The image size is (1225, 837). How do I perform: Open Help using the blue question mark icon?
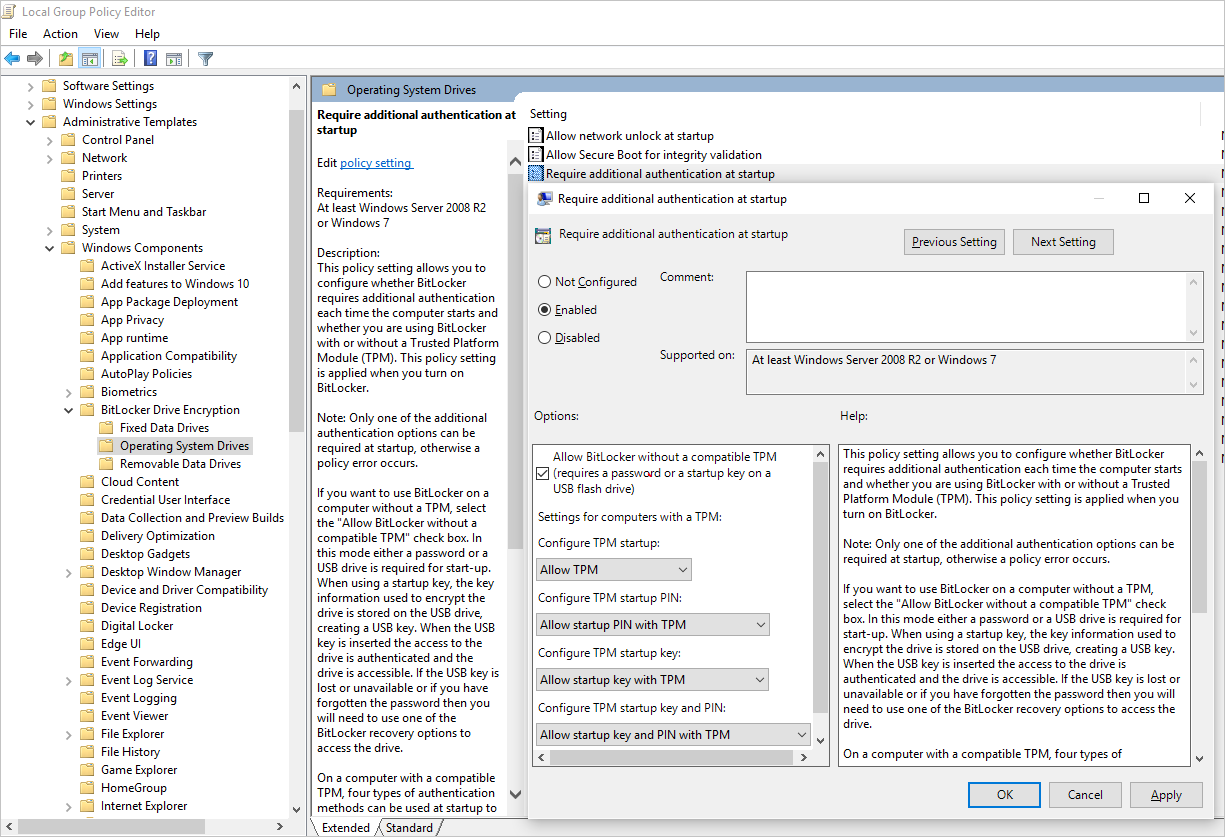(x=150, y=57)
